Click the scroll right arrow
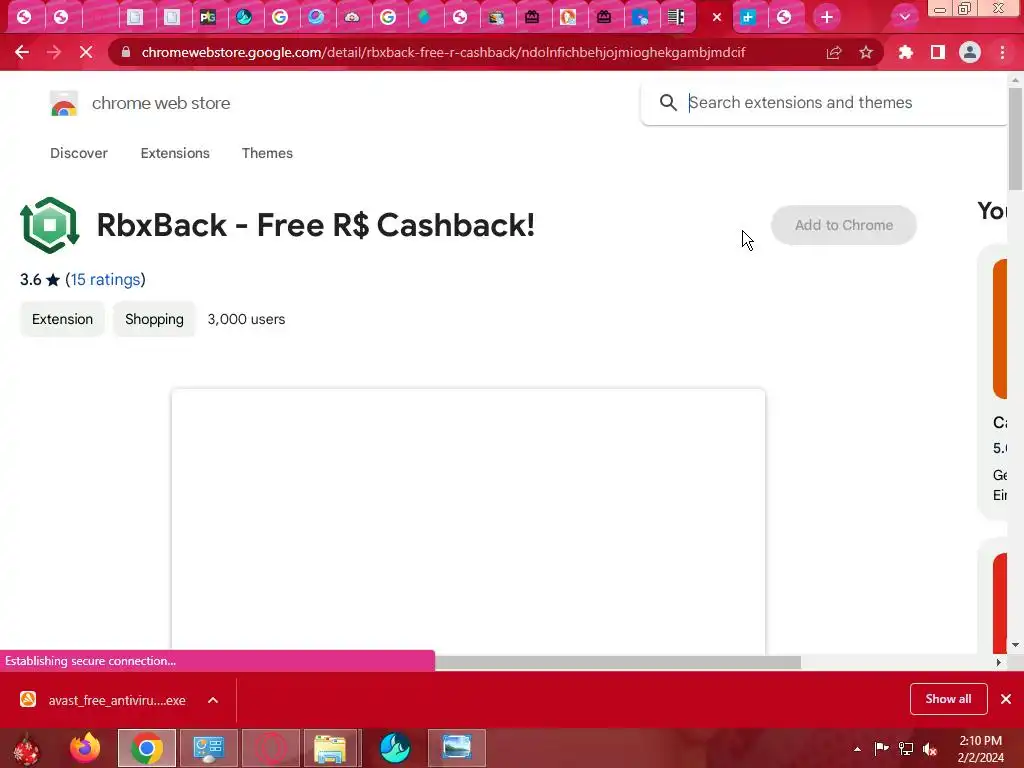 click(998, 662)
